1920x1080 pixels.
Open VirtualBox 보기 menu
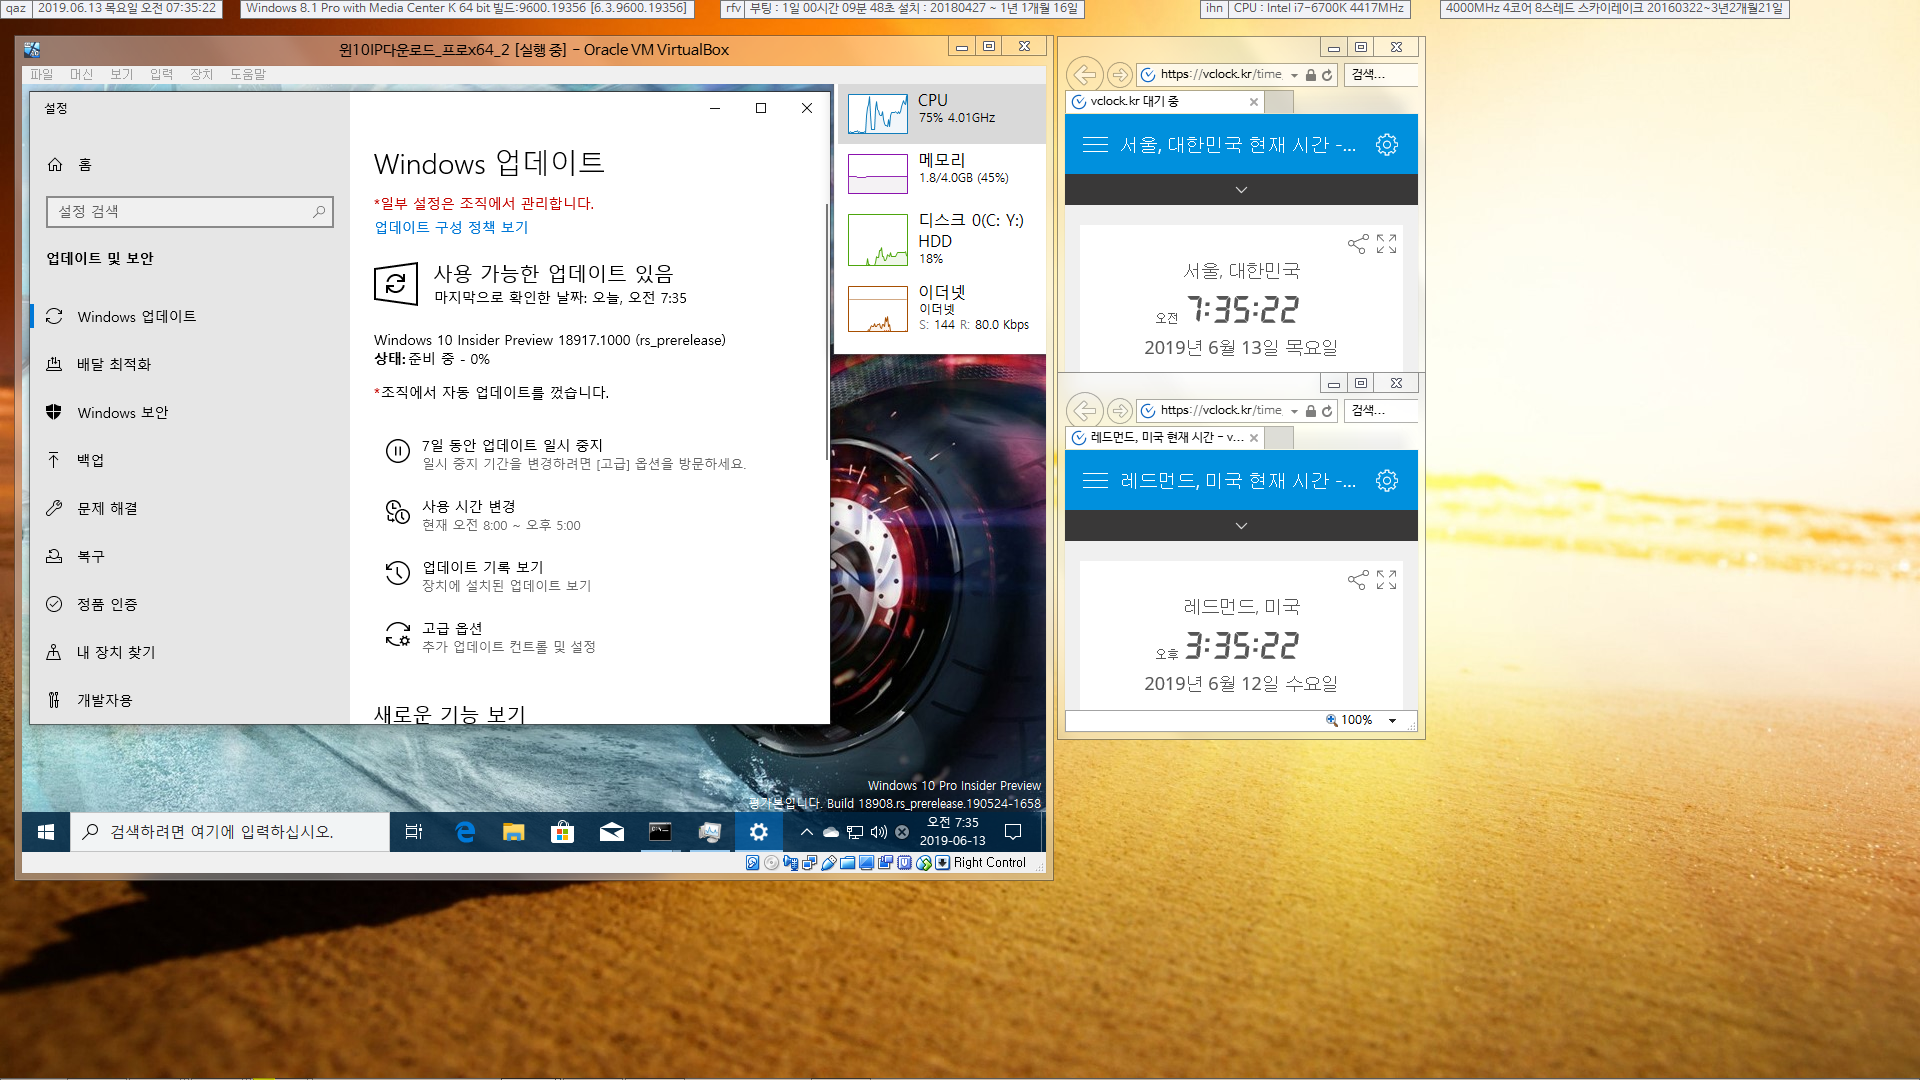pos(121,74)
